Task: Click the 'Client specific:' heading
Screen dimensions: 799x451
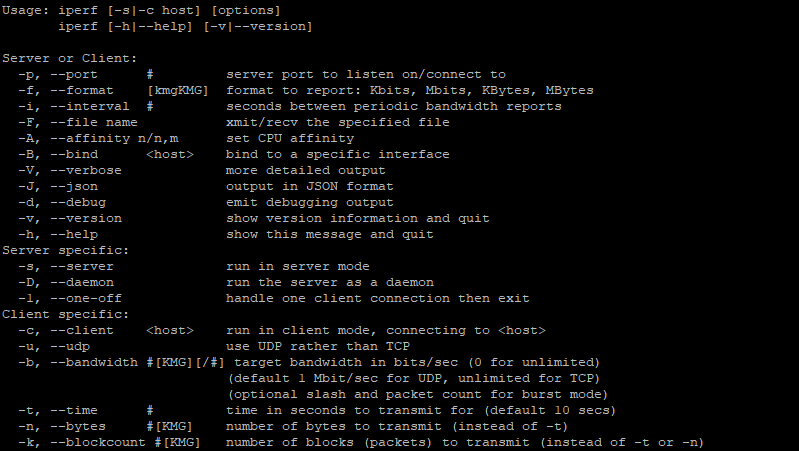Action: coord(66,314)
